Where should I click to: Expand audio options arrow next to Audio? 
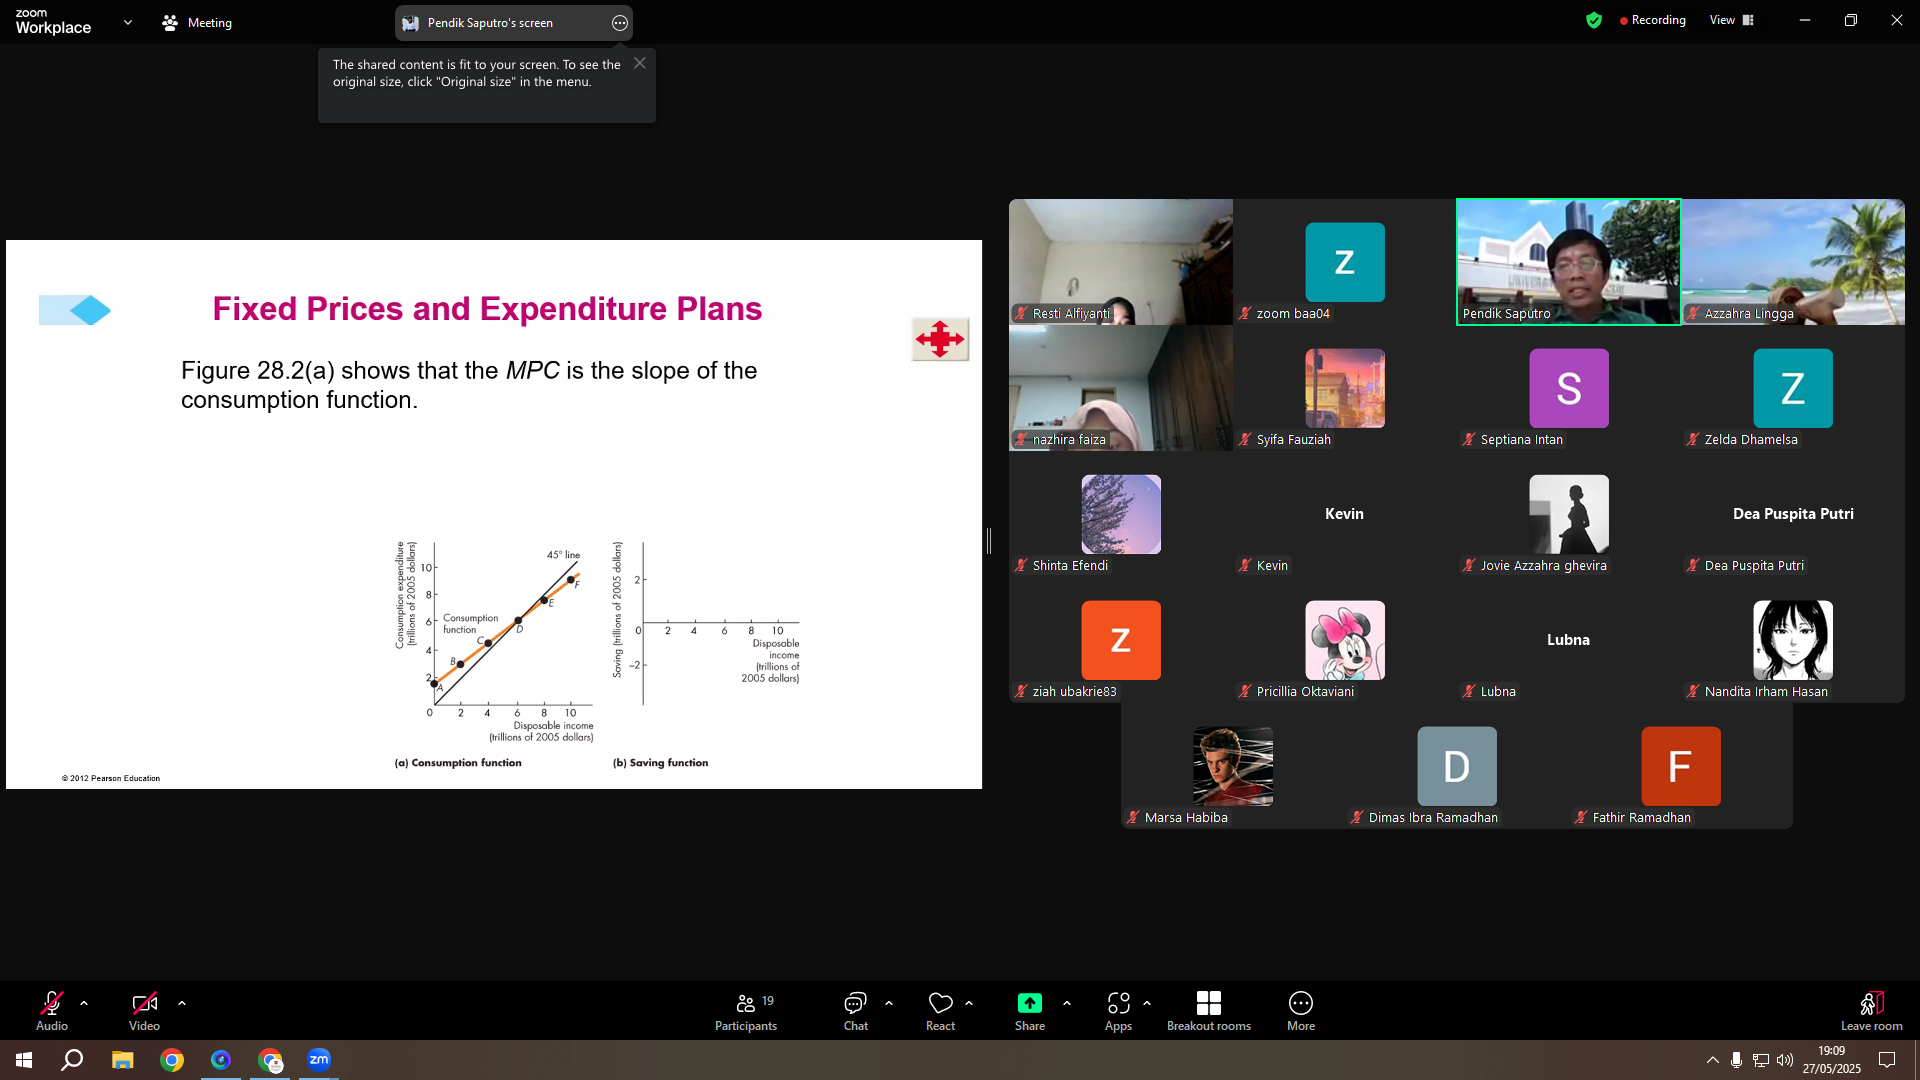pos(84,1002)
